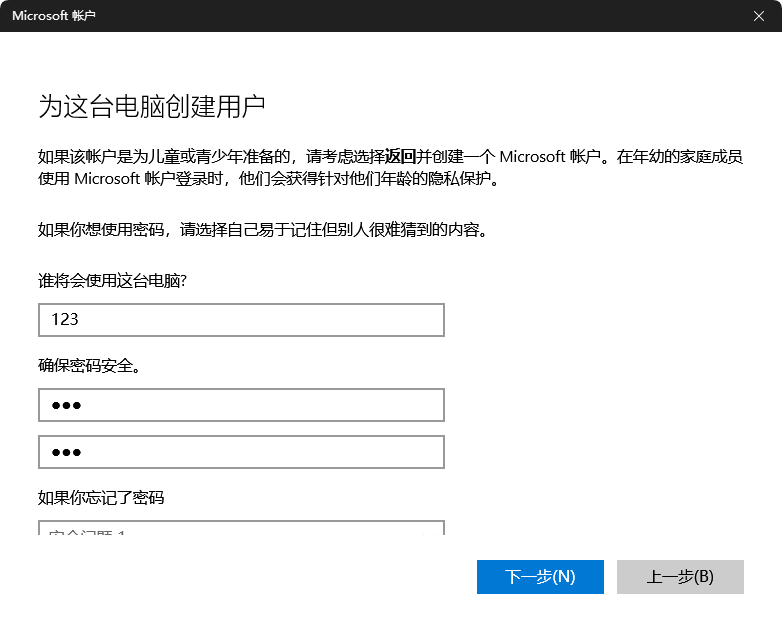Click the 如果你忘记了密码 label
Screen dimensions: 782x630
click(101, 497)
